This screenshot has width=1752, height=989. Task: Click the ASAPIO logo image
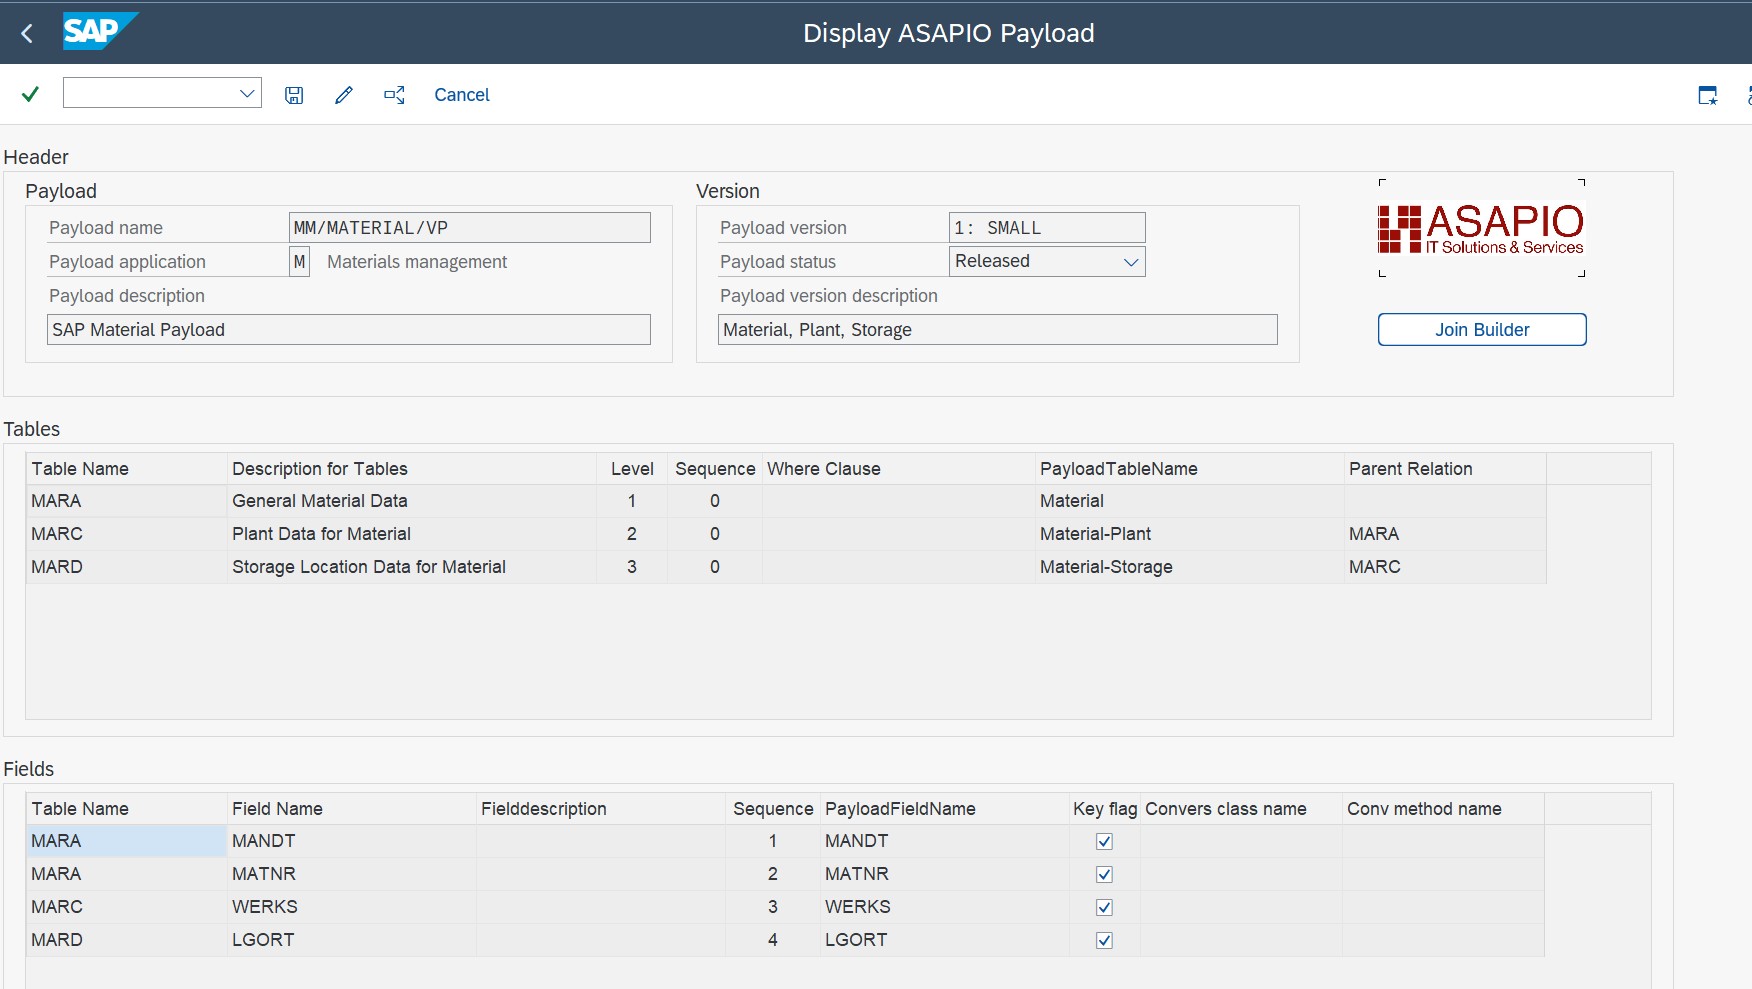[1481, 228]
